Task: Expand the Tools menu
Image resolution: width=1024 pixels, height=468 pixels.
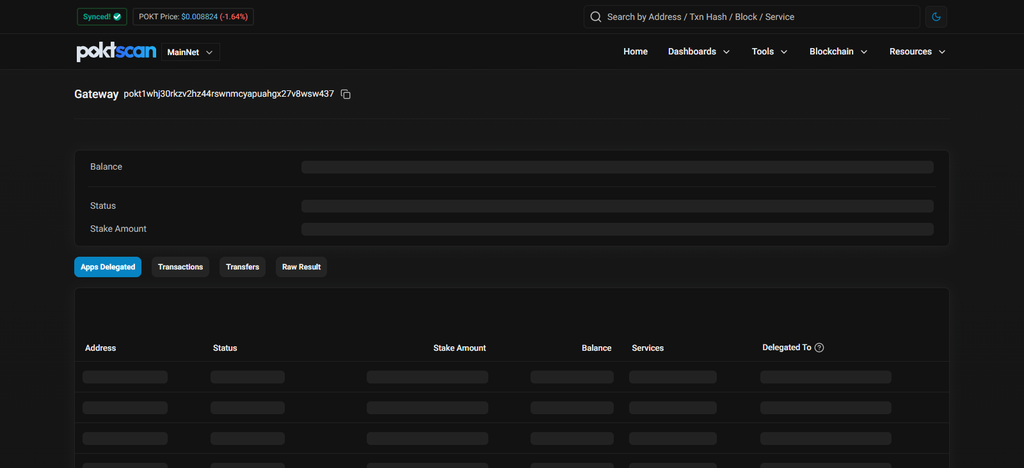Action: [769, 52]
